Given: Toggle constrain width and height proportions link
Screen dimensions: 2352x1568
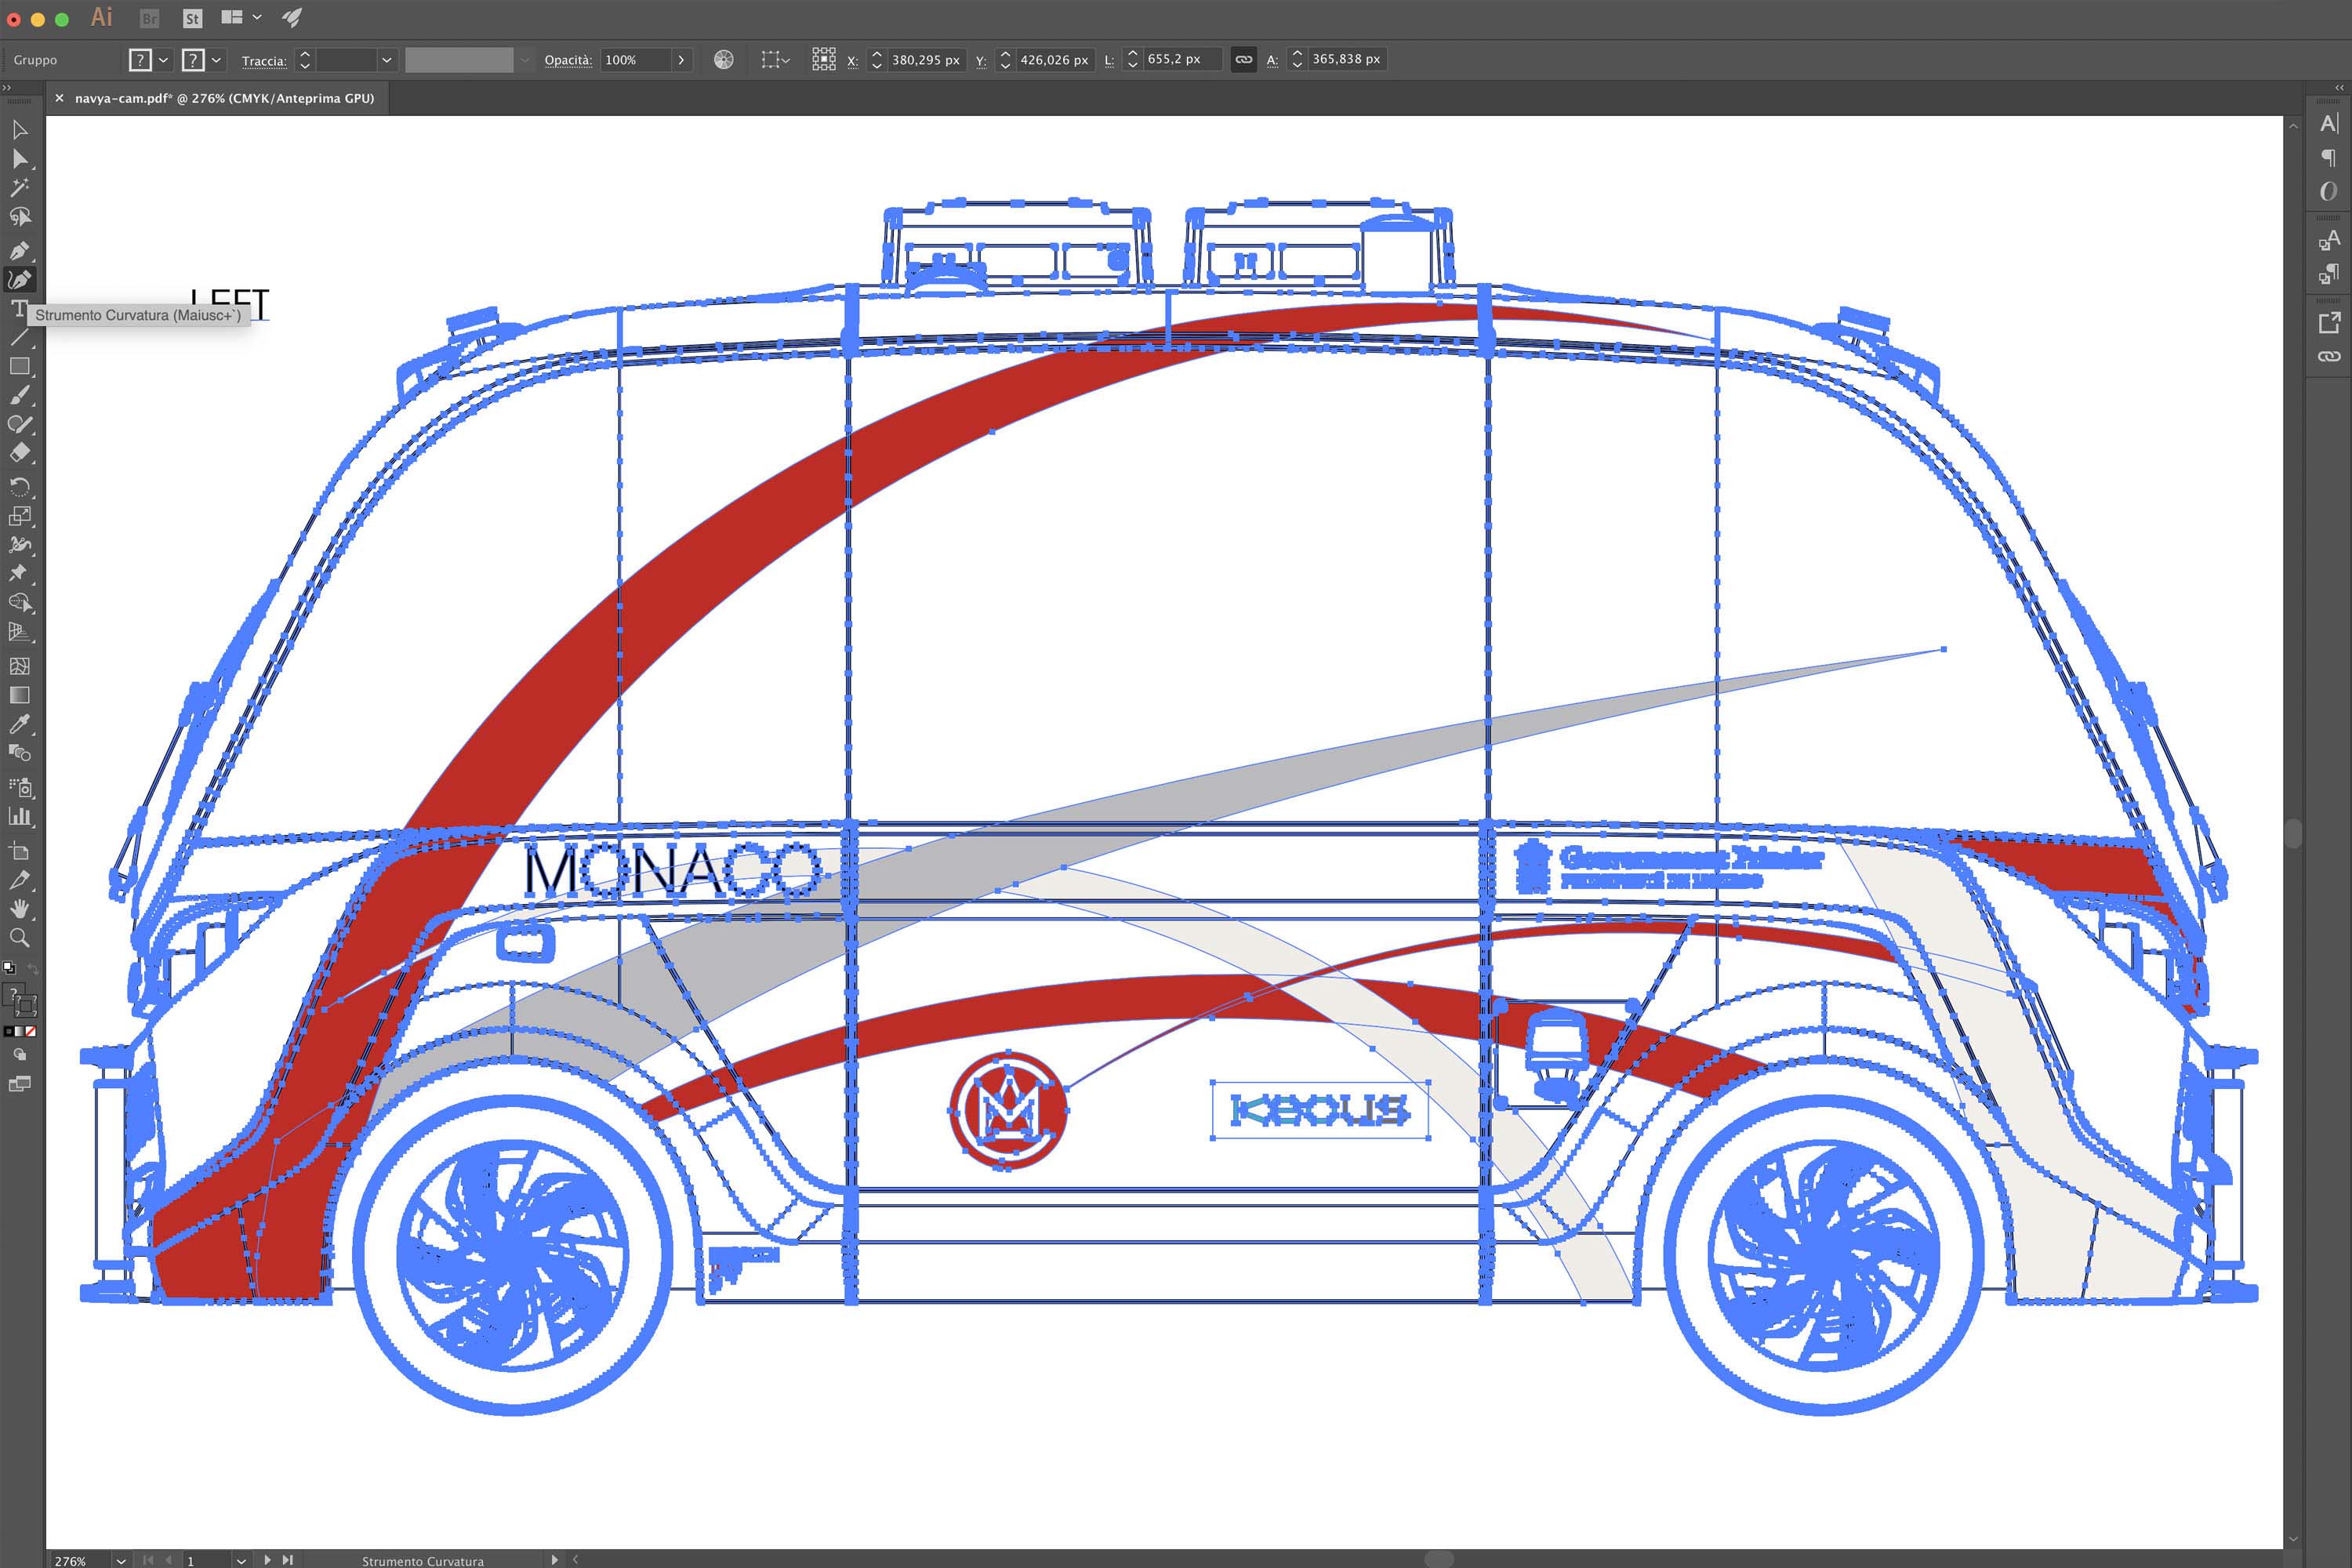Looking at the screenshot, I should click(1243, 60).
